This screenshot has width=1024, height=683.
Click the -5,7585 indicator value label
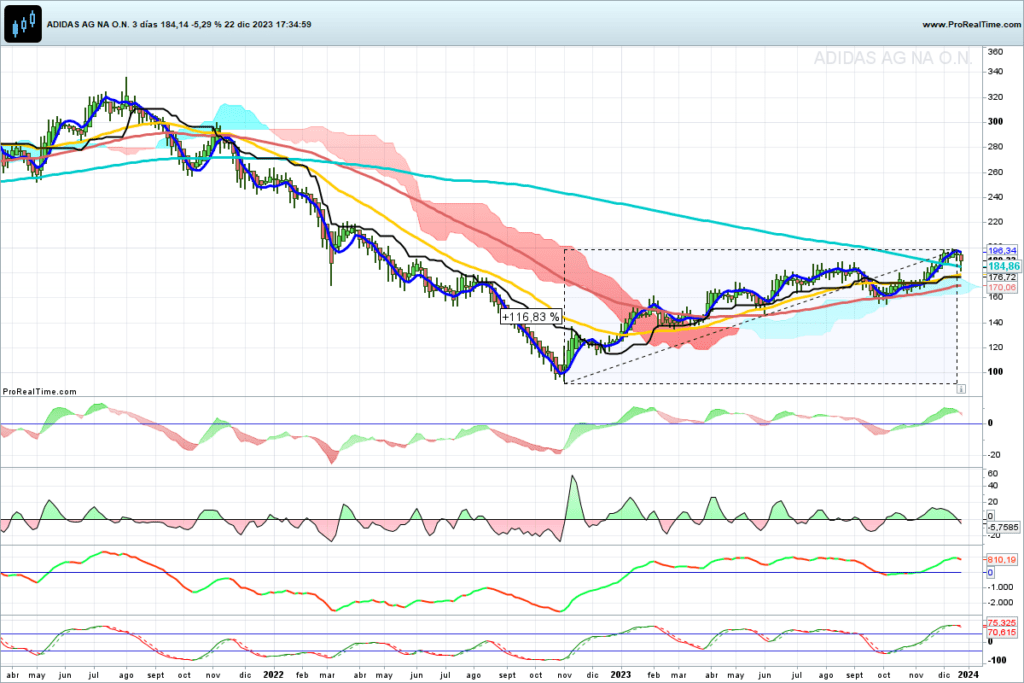coord(1002,527)
